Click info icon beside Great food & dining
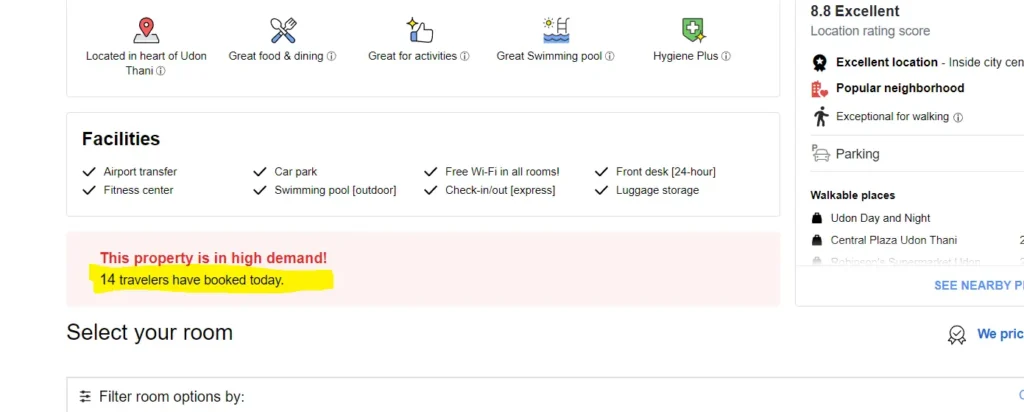The image size is (1024, 412). click(332, 57)
